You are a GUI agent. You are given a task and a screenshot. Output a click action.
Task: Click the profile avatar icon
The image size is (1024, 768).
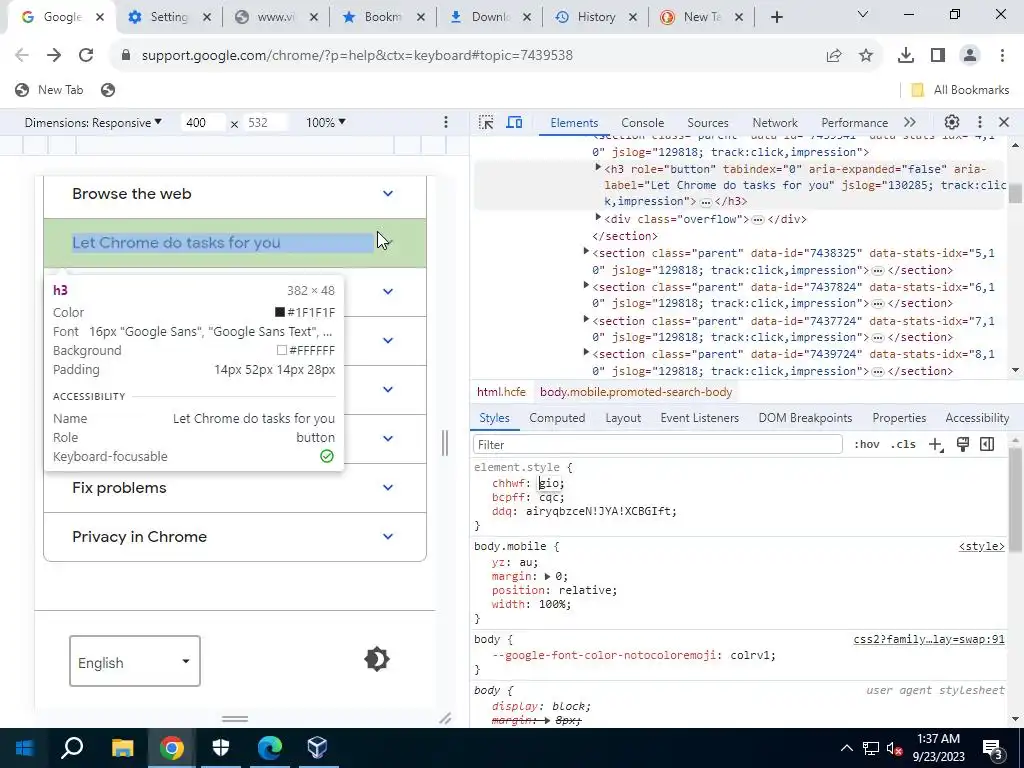pyautogui.click(x=970, y=56)
